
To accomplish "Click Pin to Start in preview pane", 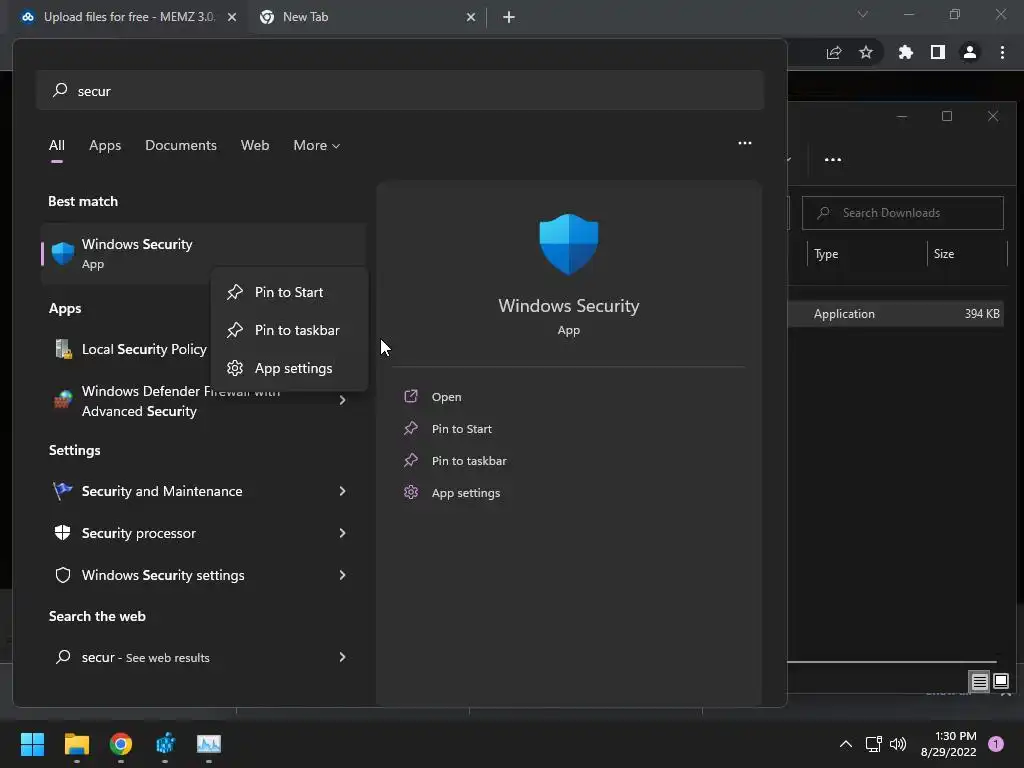I will [x=461, y=428].
